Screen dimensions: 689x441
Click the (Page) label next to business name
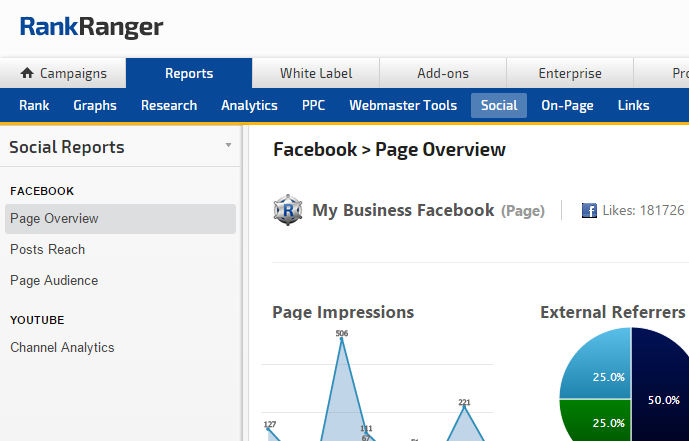pos(523,211)
